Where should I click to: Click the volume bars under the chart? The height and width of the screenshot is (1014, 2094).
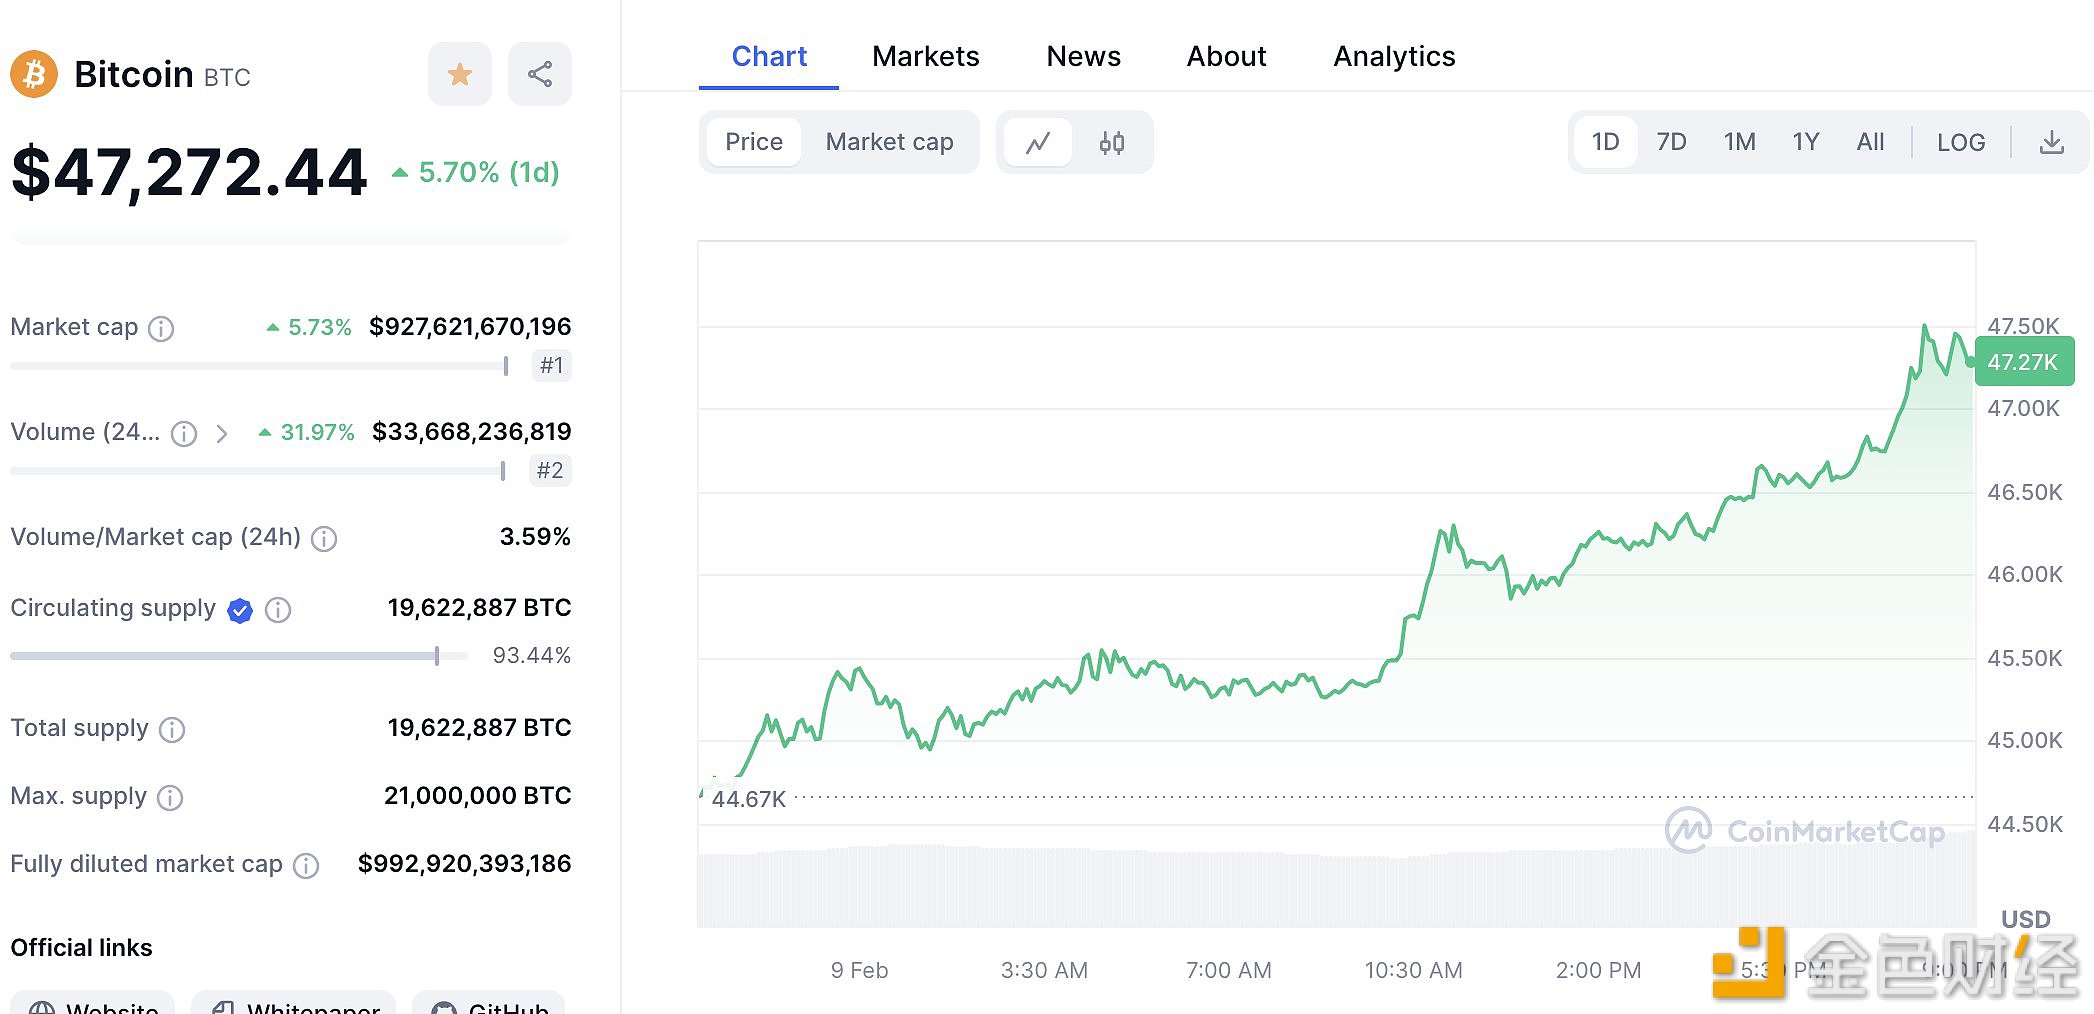pyautogui.click(x=1336, y=885)
